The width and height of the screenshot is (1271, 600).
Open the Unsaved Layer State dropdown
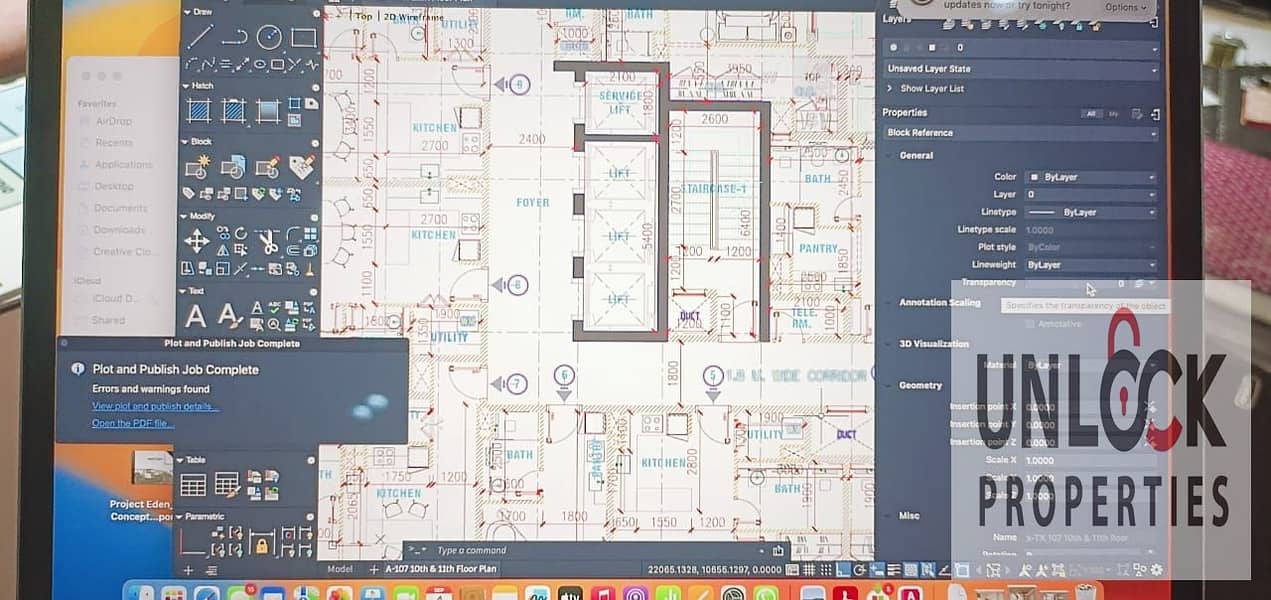click(x=1021, y=69)
